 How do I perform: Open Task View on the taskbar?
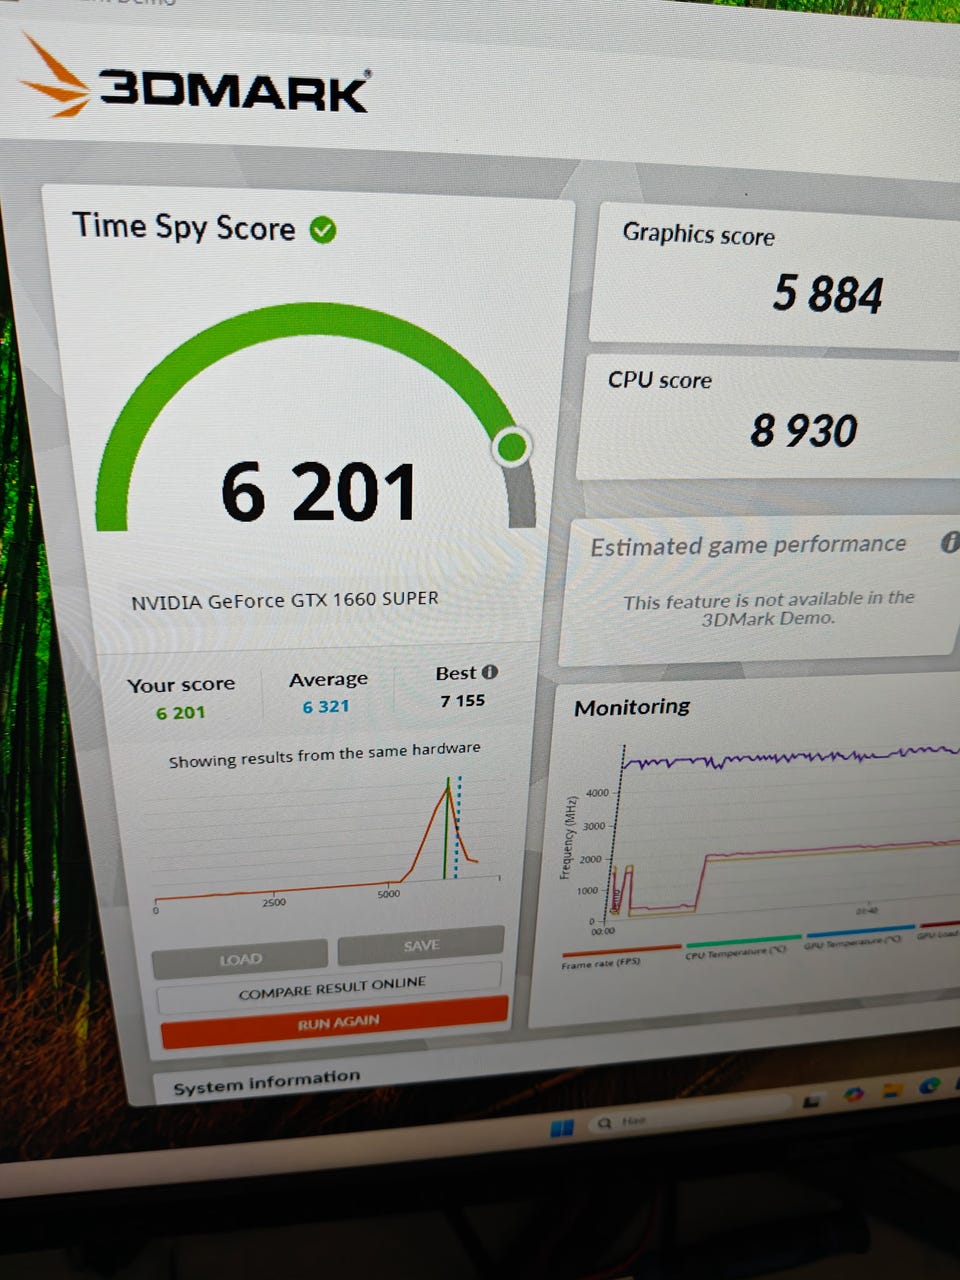point(812,1101)
